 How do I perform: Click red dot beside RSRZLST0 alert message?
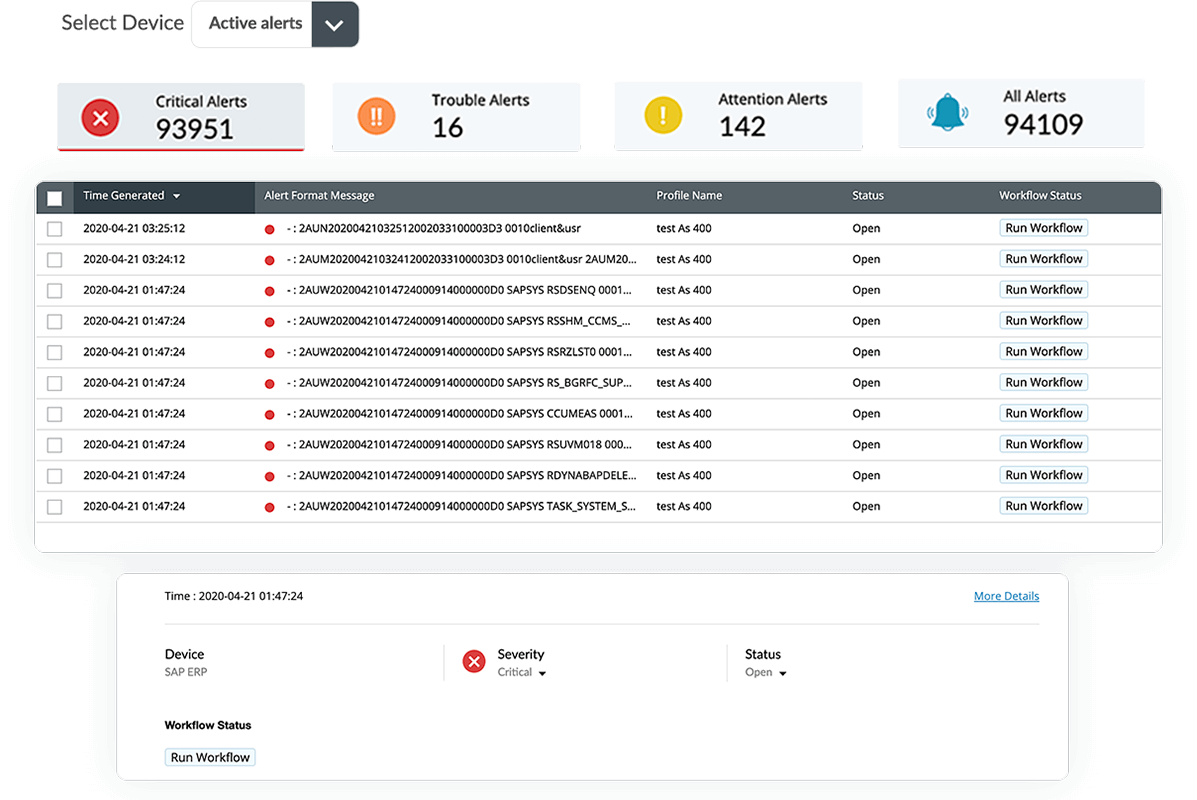coord(269,353)
